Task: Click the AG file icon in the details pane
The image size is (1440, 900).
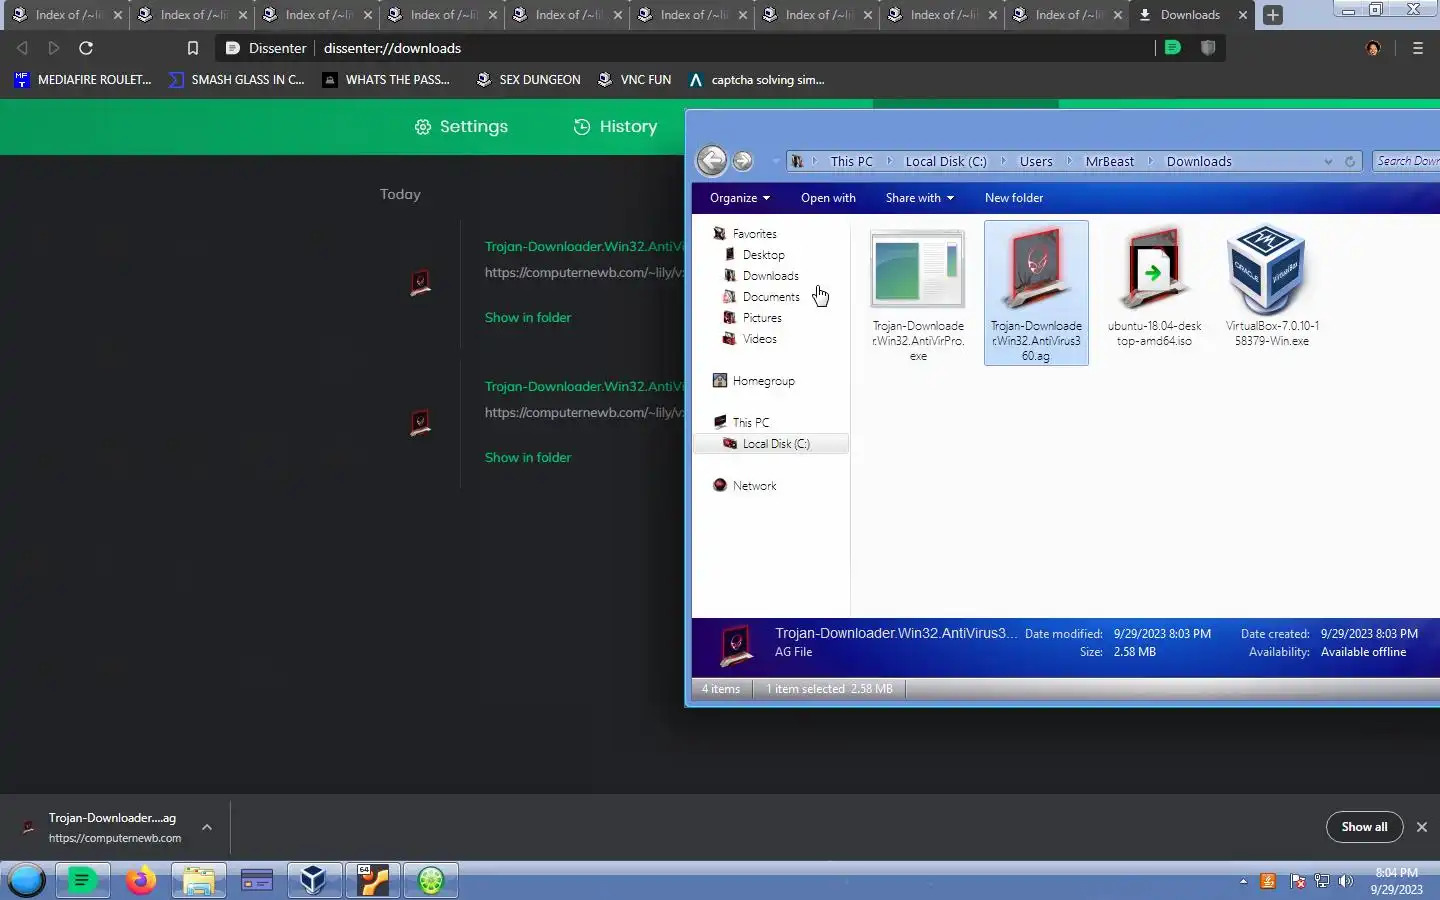Action: click(737, 645)
